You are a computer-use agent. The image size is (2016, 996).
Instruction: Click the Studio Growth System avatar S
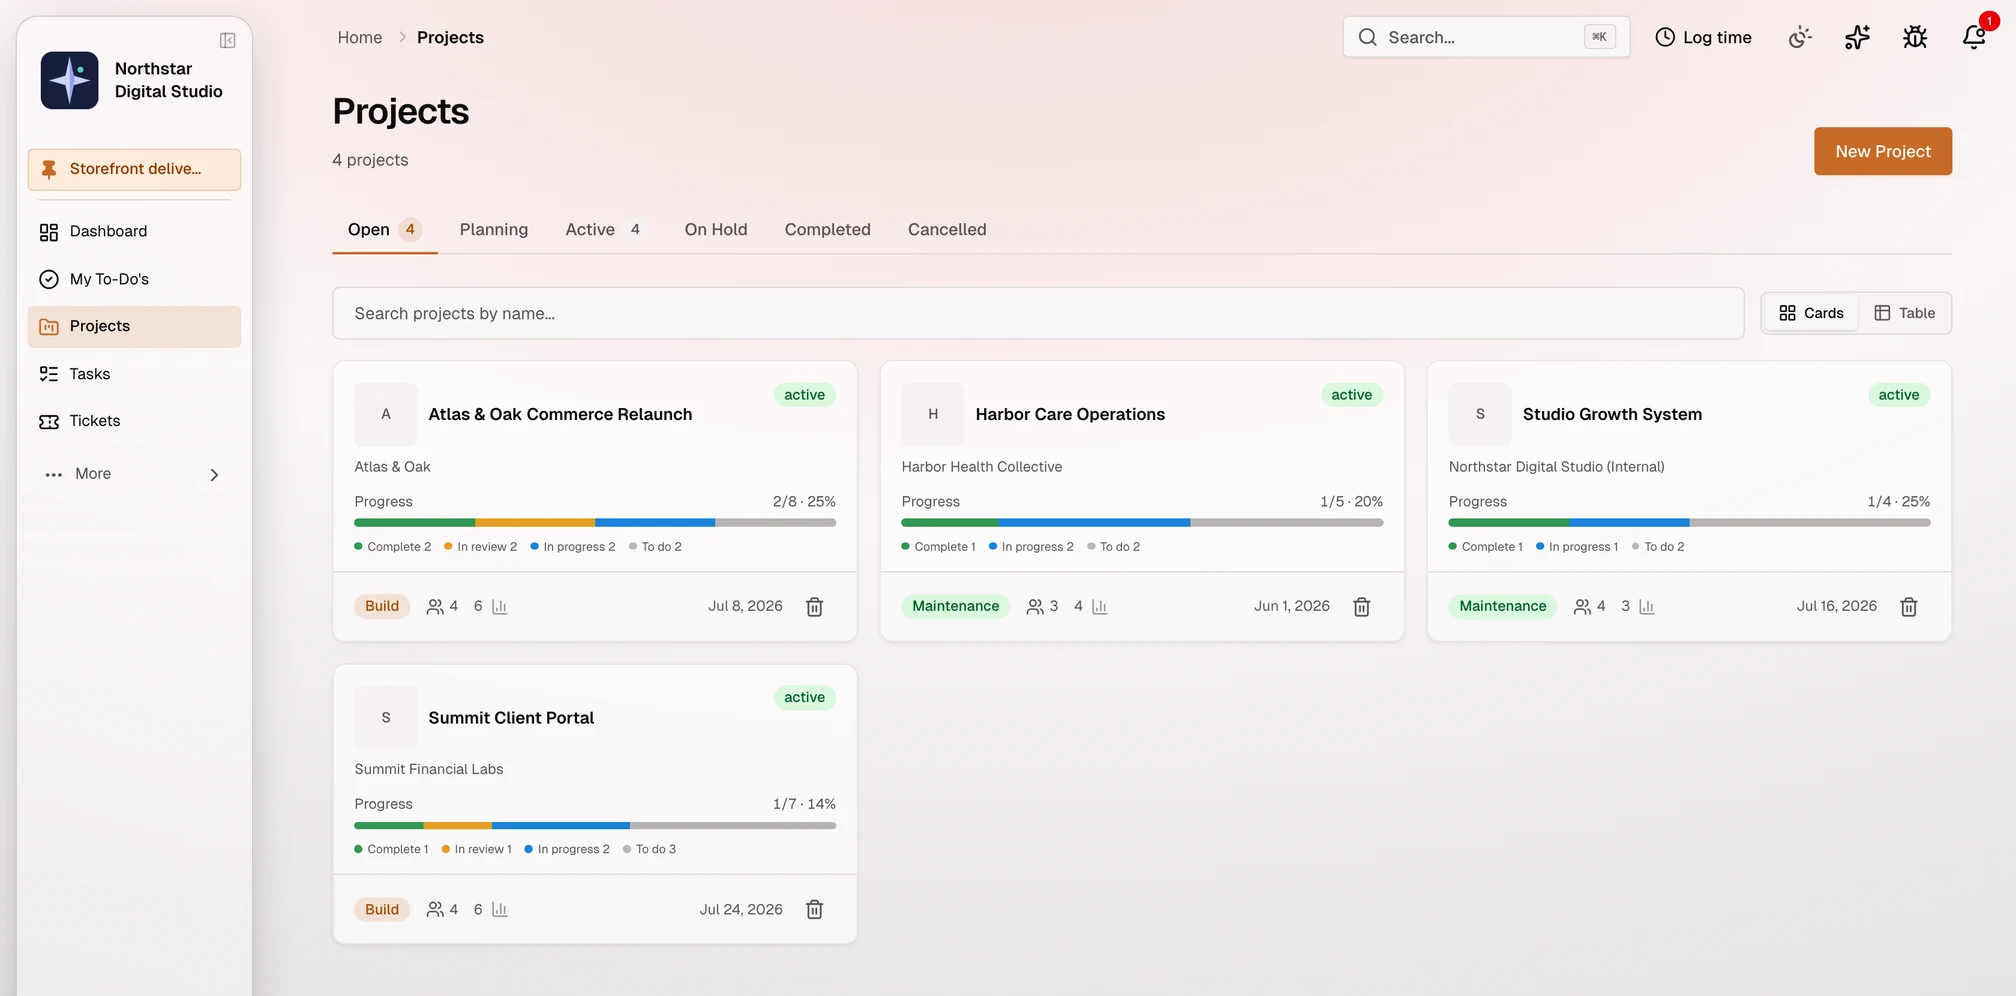(1480, 414)
